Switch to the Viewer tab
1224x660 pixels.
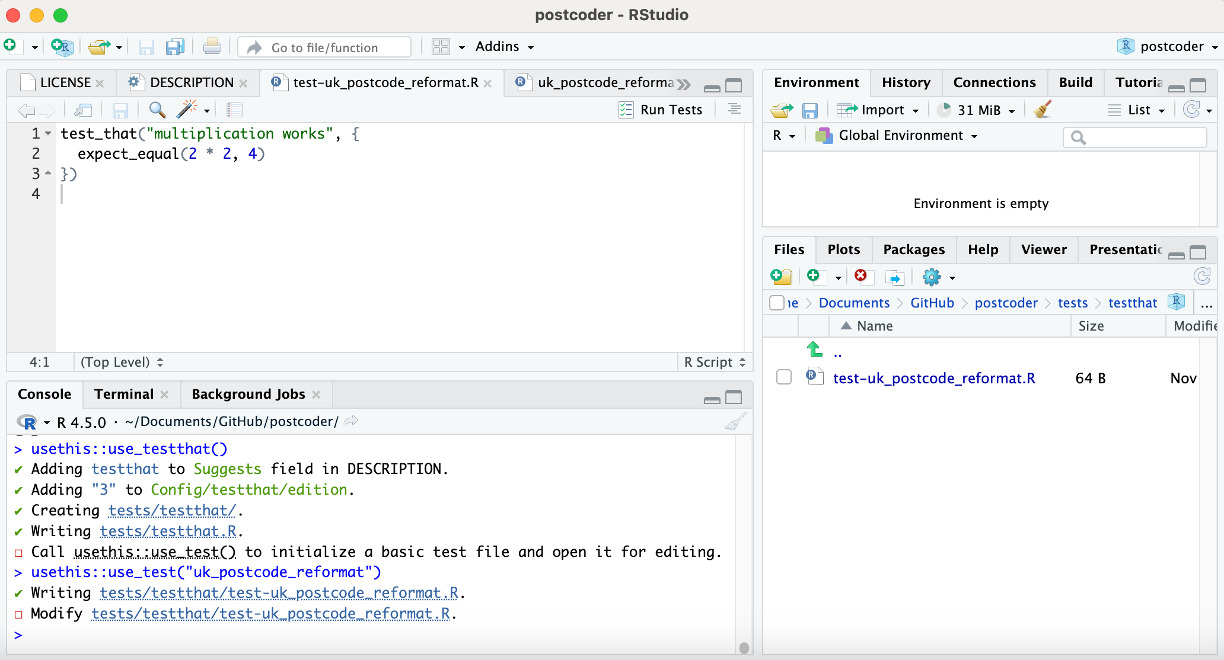1044,250
